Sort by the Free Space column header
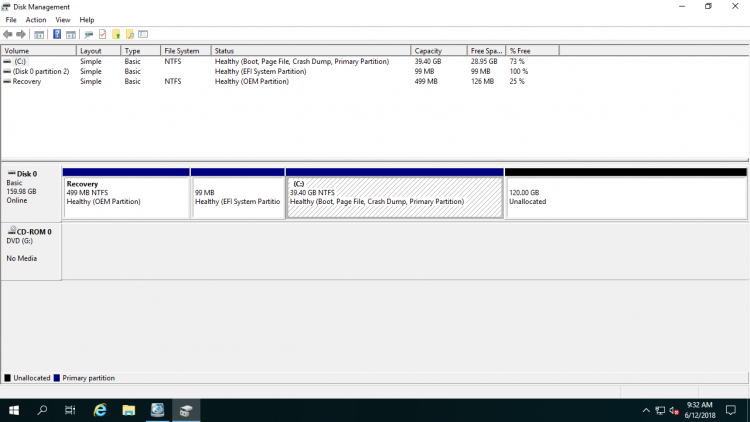 (x=486, y=51)
